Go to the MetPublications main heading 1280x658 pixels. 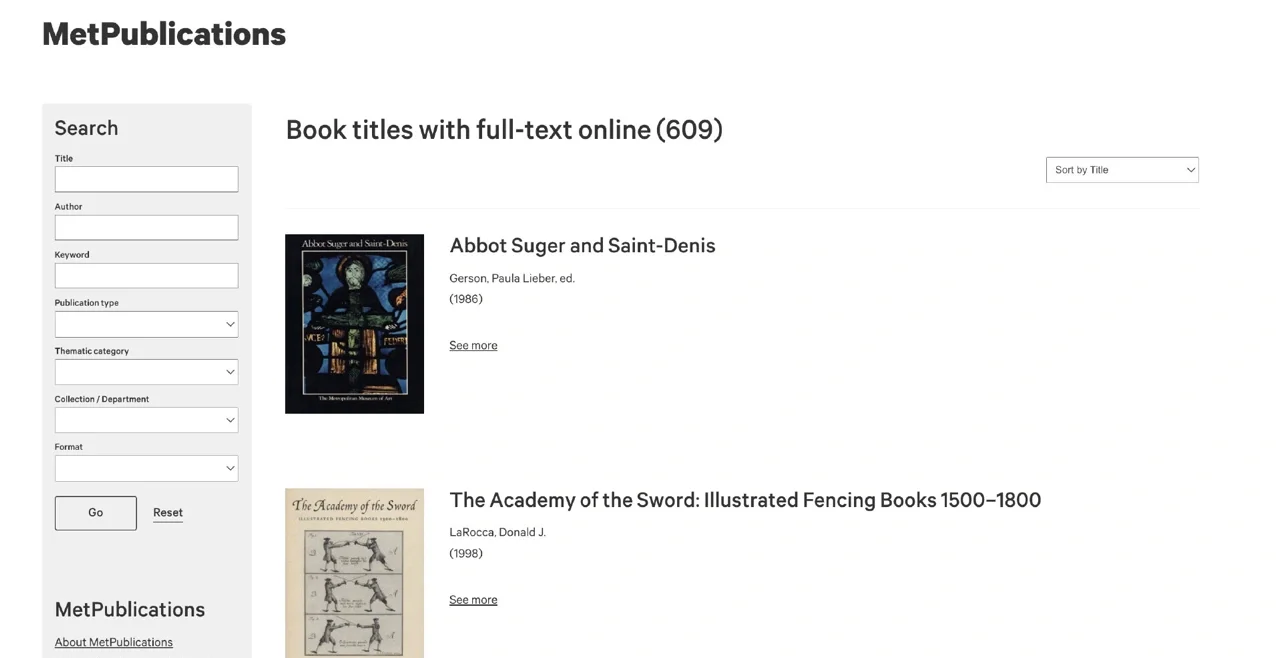164,34
